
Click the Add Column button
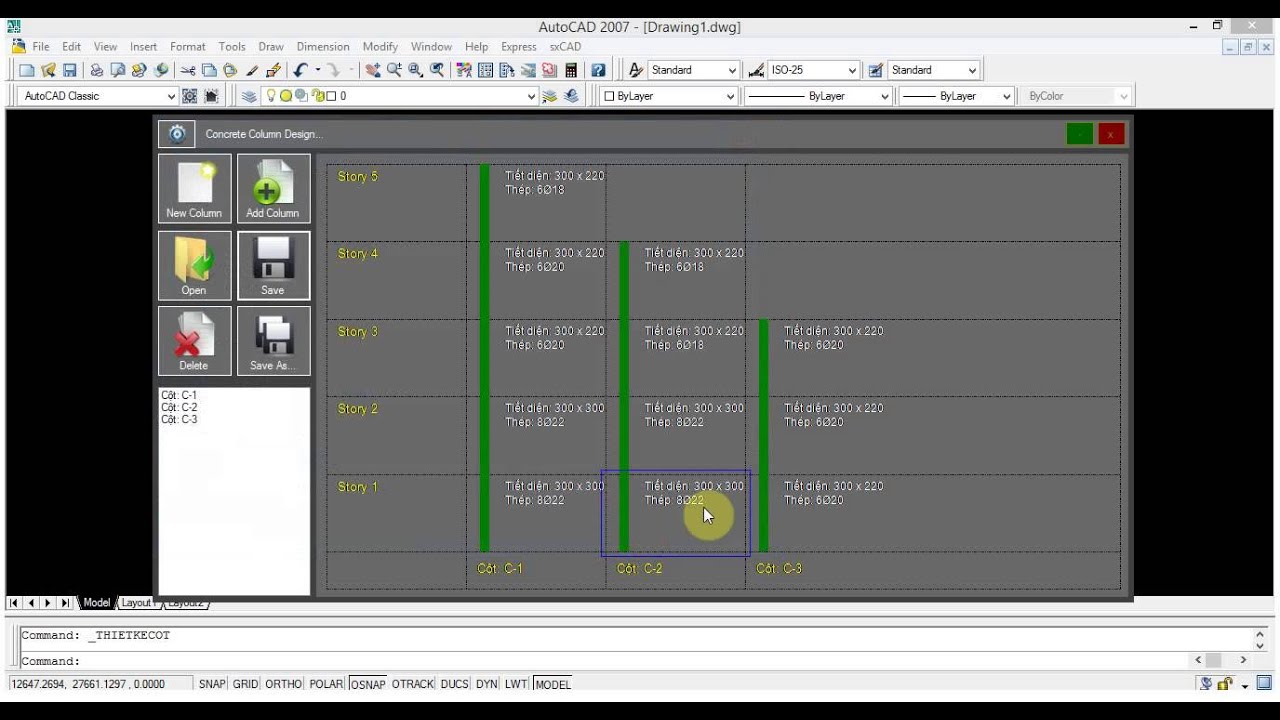(x=274, y=188)
